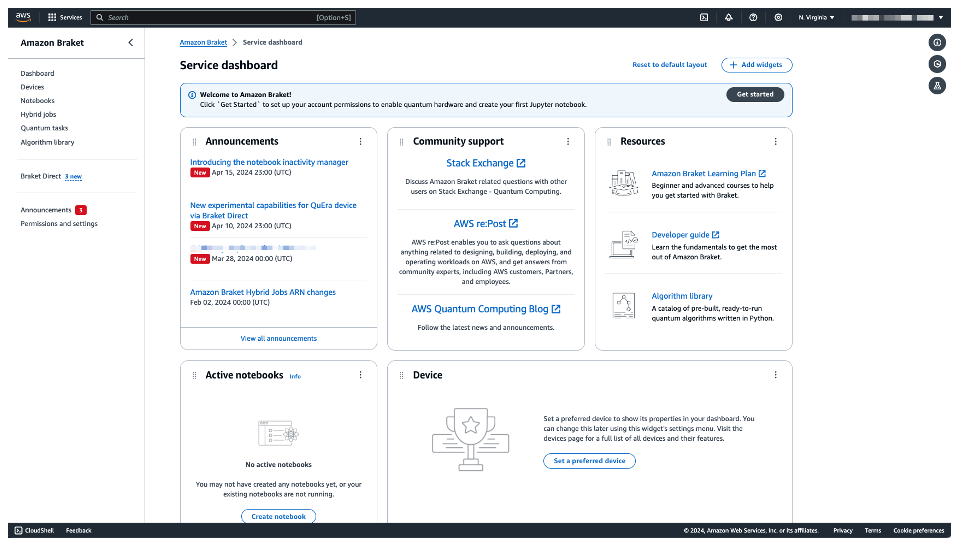This screenshot has height=546, width=958.
Task: Grab the Community support widget drag handle
Action: tap(401, 142)
